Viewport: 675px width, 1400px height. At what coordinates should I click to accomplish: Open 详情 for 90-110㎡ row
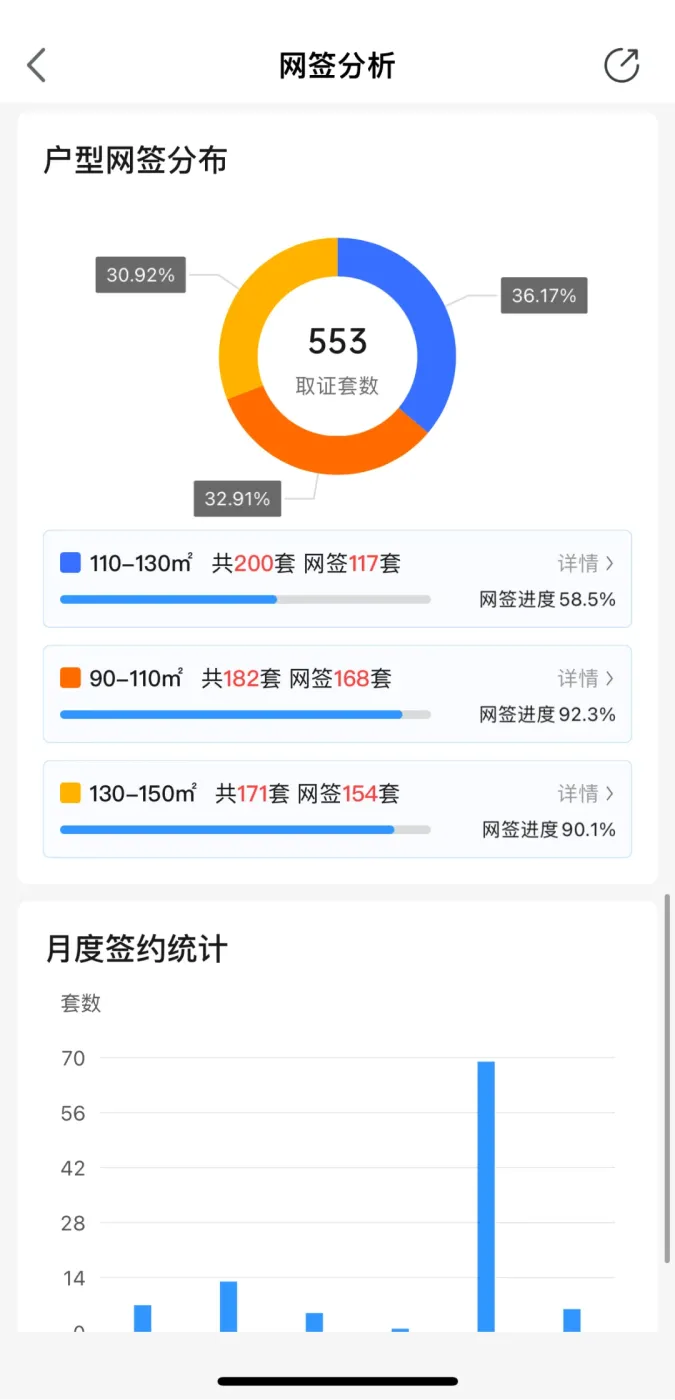pos(585,678)
